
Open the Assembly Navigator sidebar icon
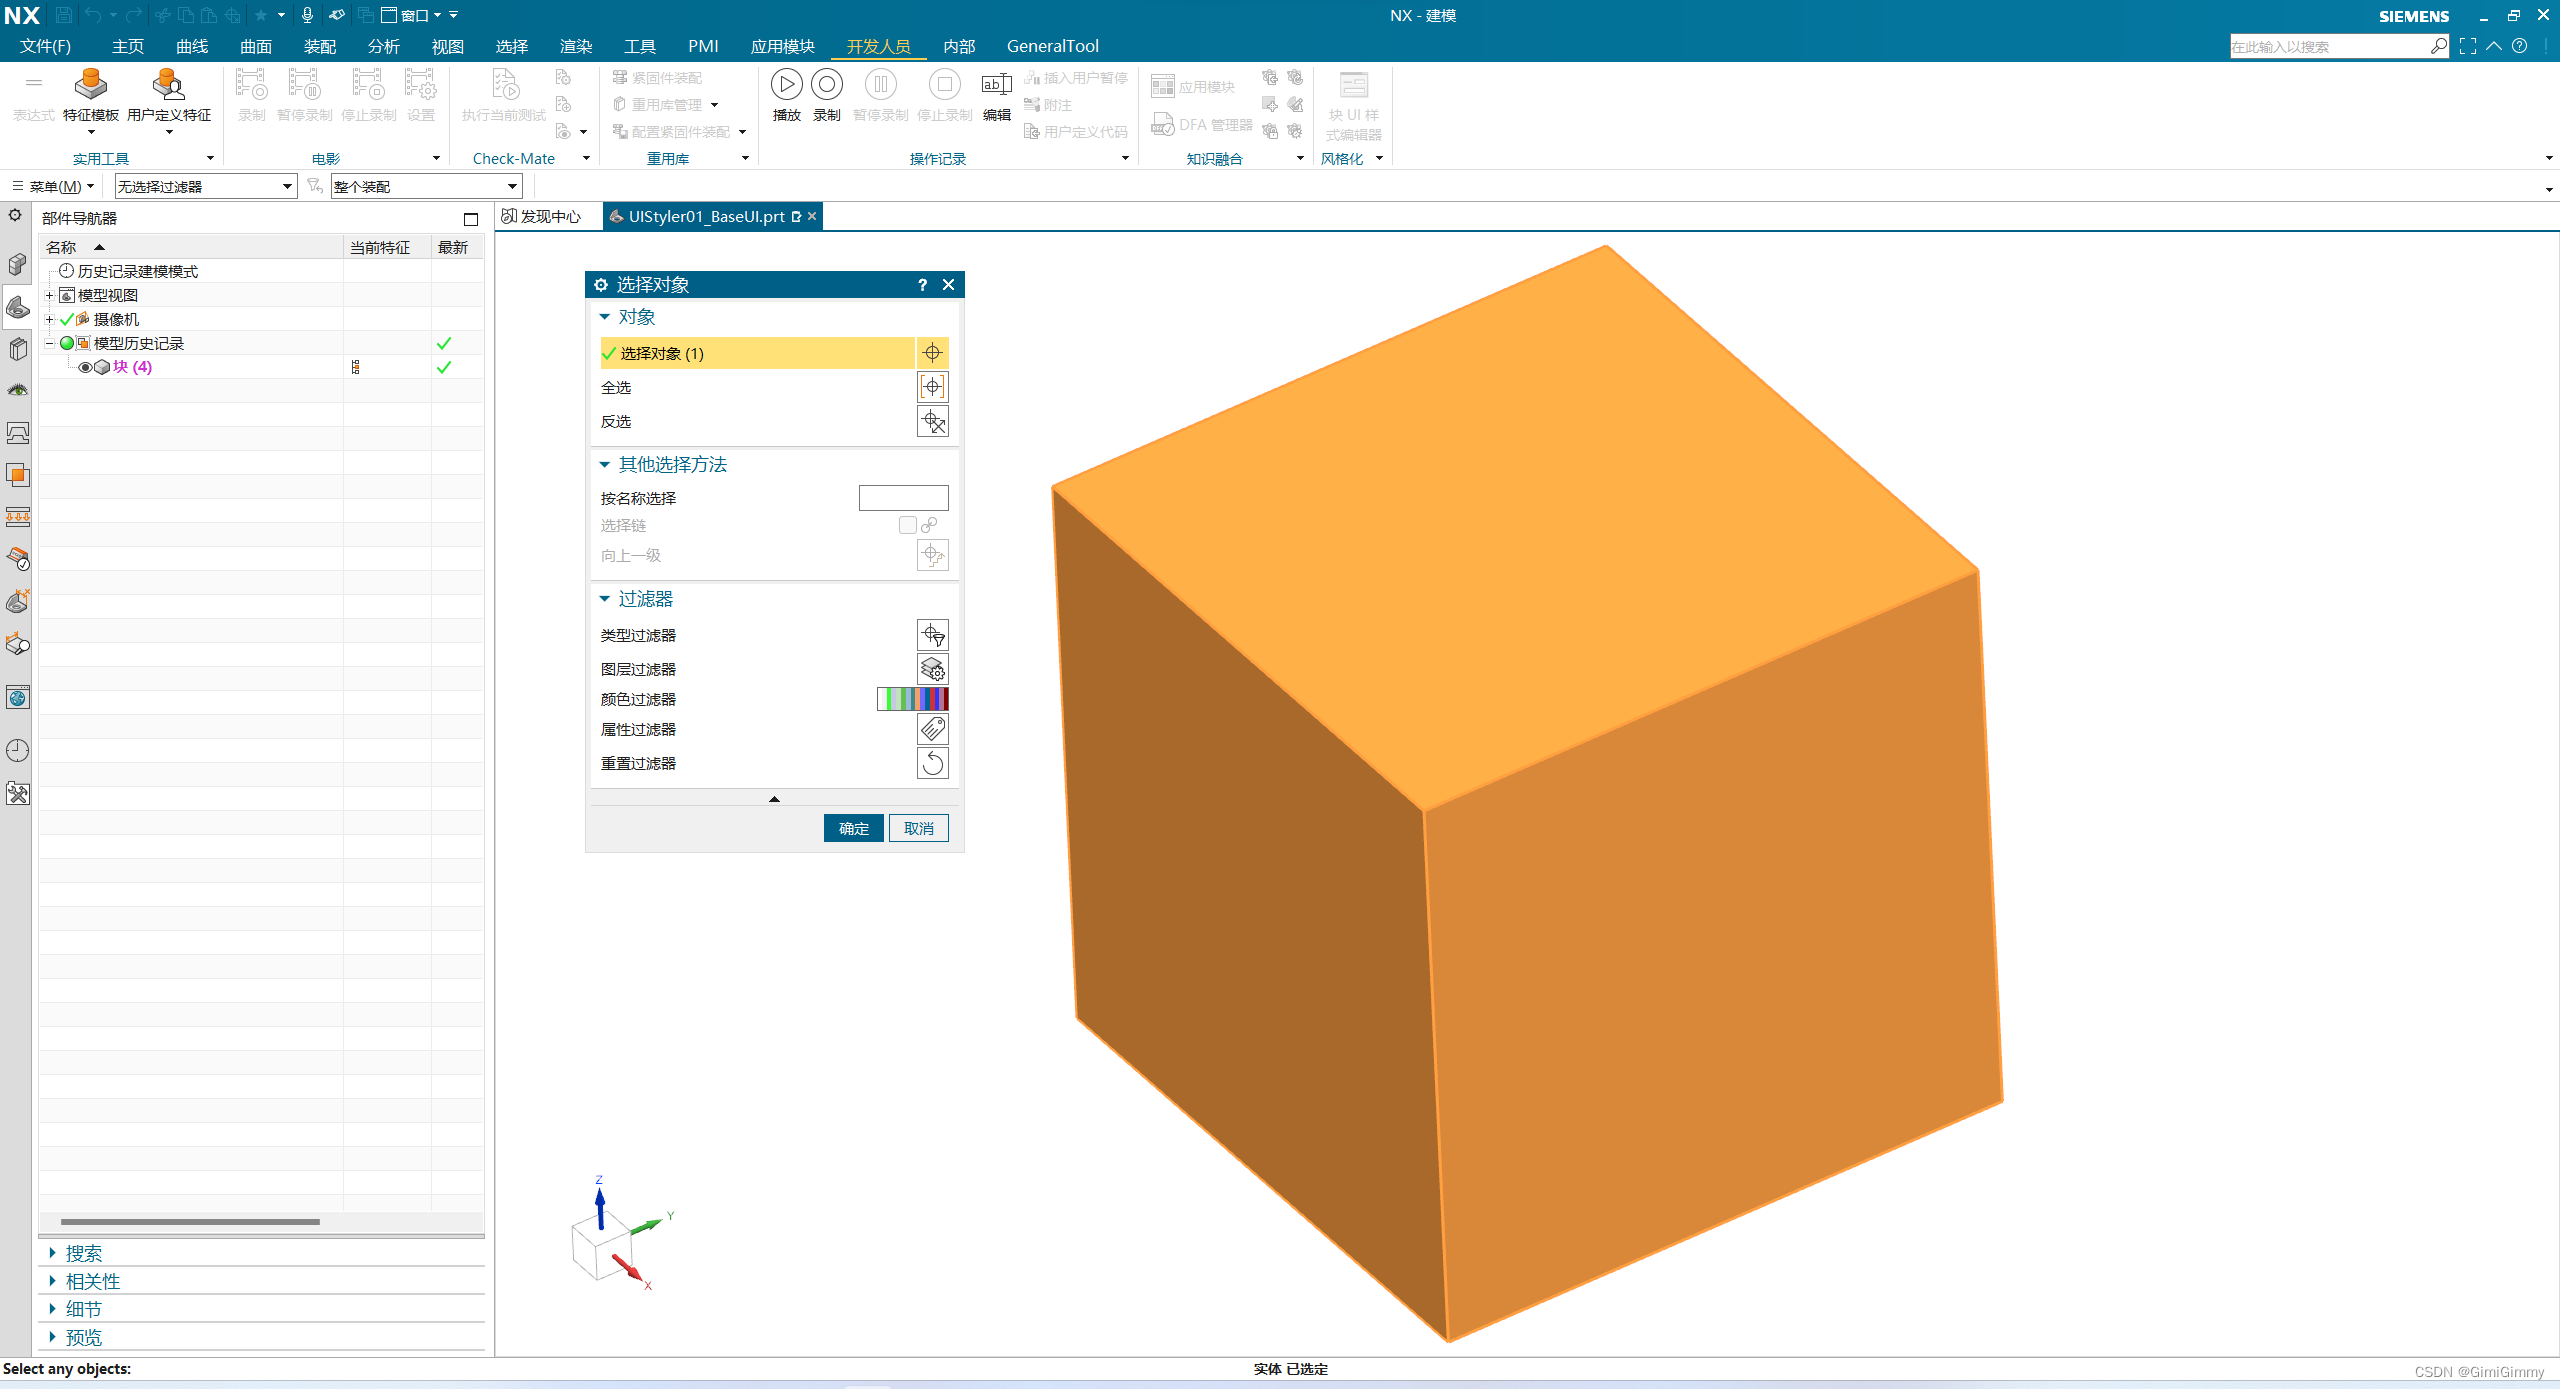[x=18, y=265]
